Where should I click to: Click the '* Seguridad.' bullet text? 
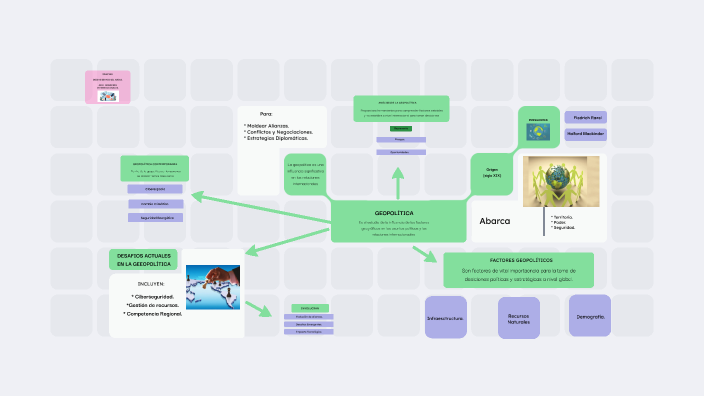tap(563, 228)
